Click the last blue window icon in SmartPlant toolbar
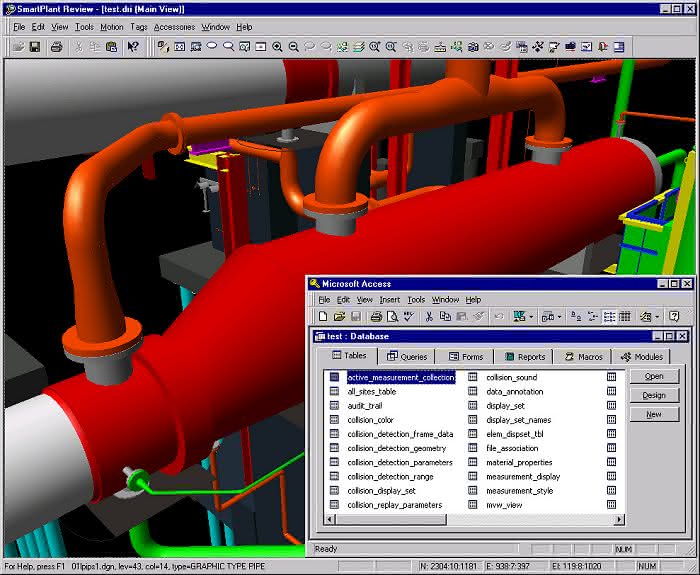700x575 pixels. [x=619, y=46]
